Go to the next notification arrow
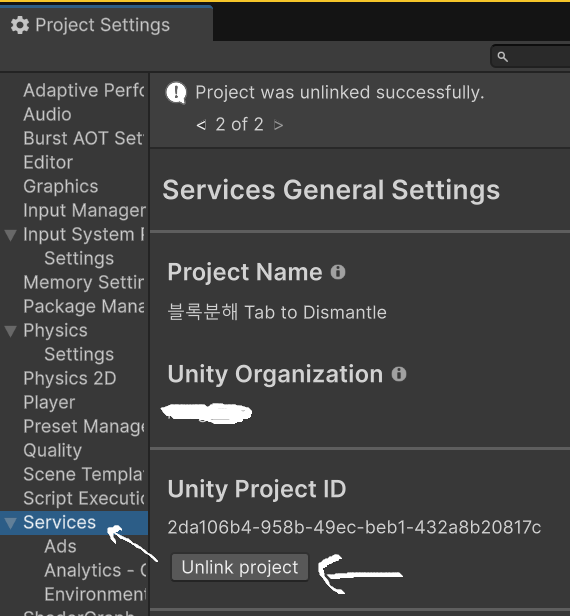Screen dimensions: 570x616 click(279, 125)
